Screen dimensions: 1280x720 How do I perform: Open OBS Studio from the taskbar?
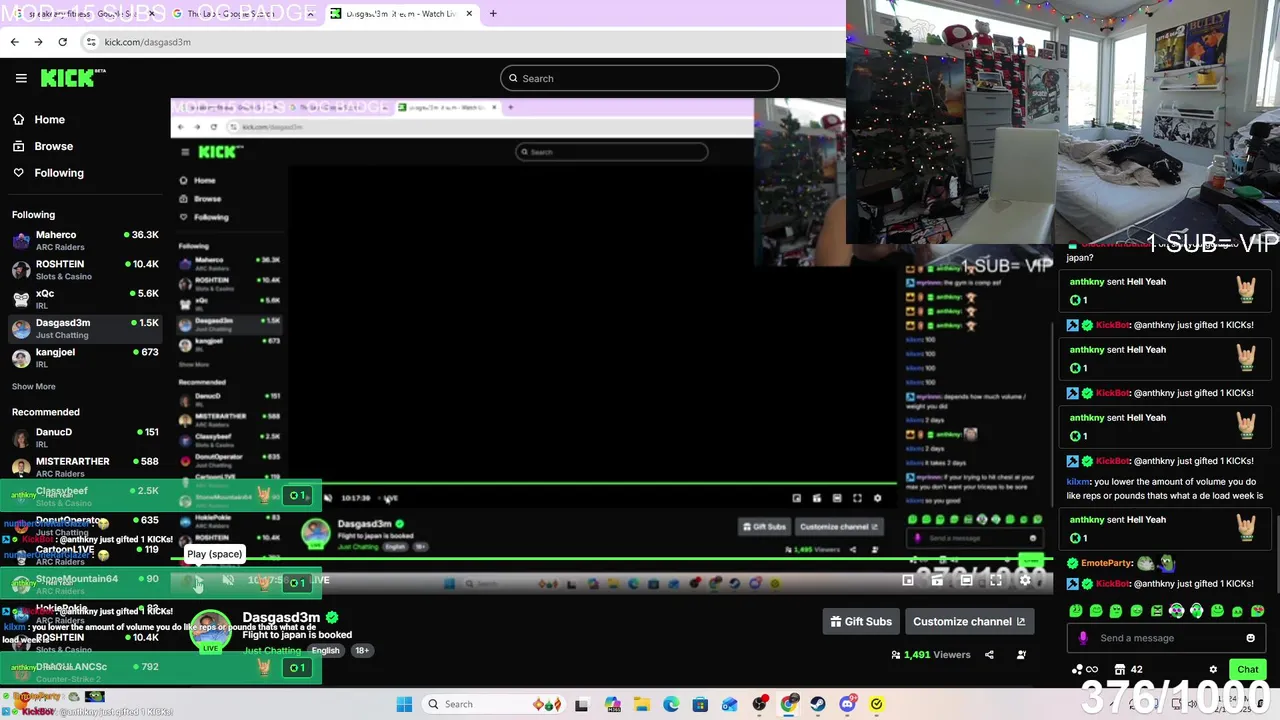[759, 704]
